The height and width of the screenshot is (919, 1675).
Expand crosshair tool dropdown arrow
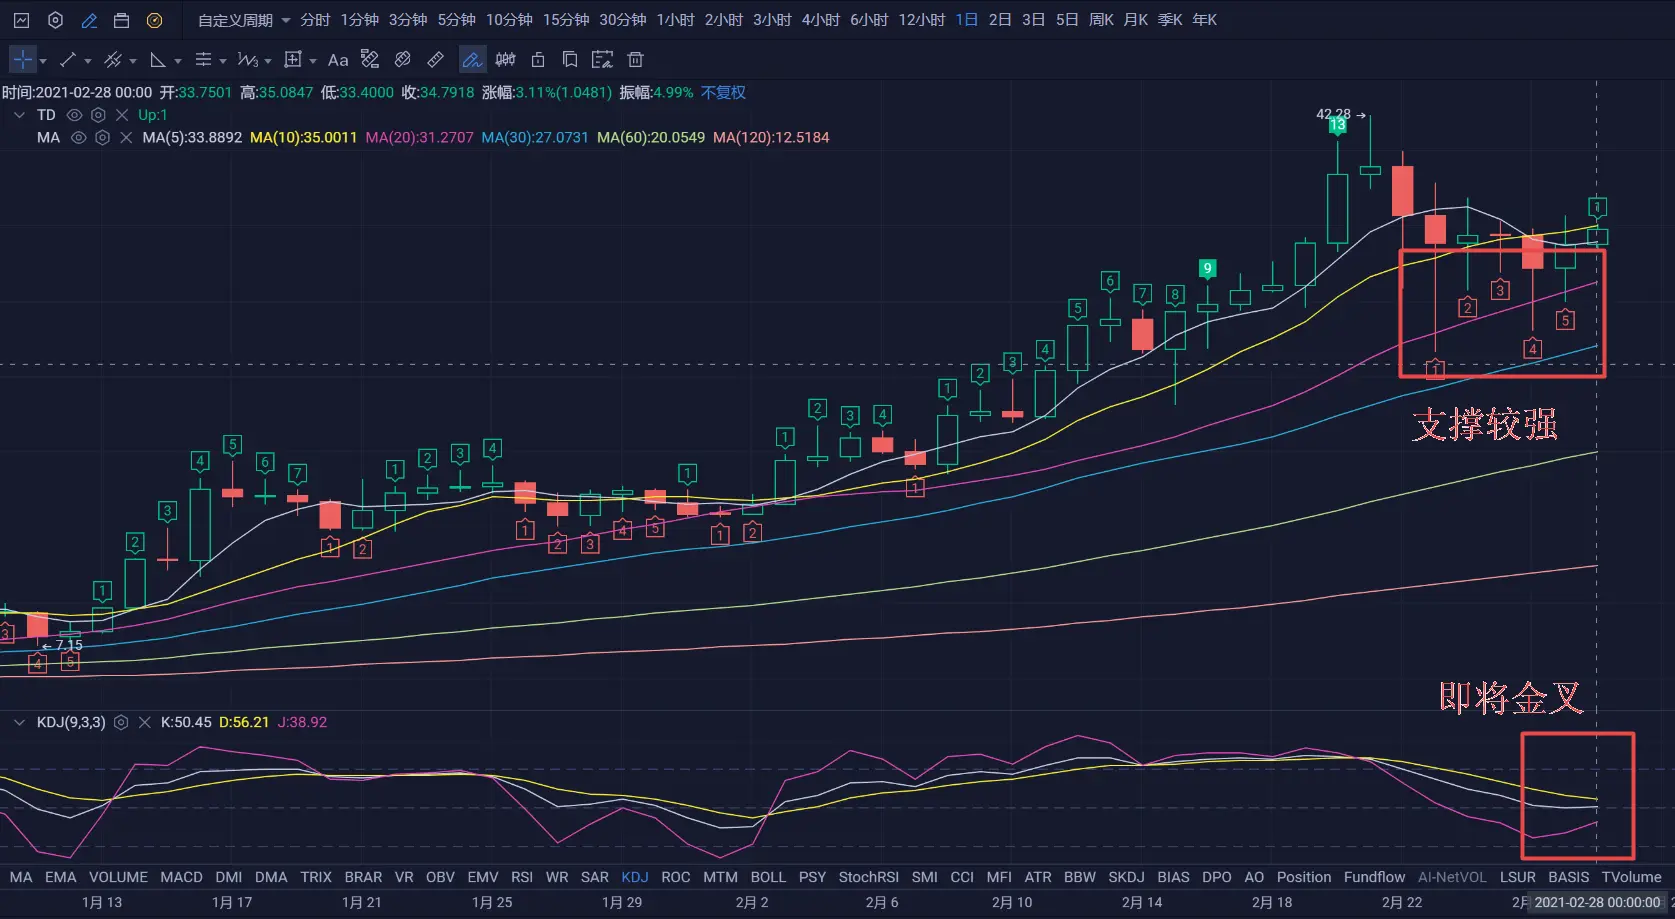click(x=43, y=61)
